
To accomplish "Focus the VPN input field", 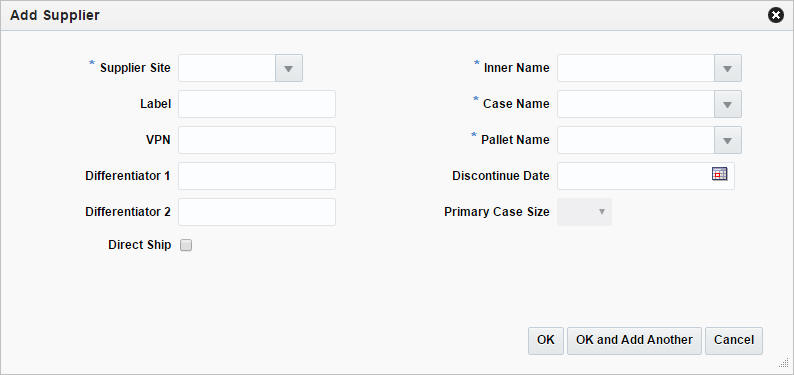I will pyautogui.click(x=257, y=140).
